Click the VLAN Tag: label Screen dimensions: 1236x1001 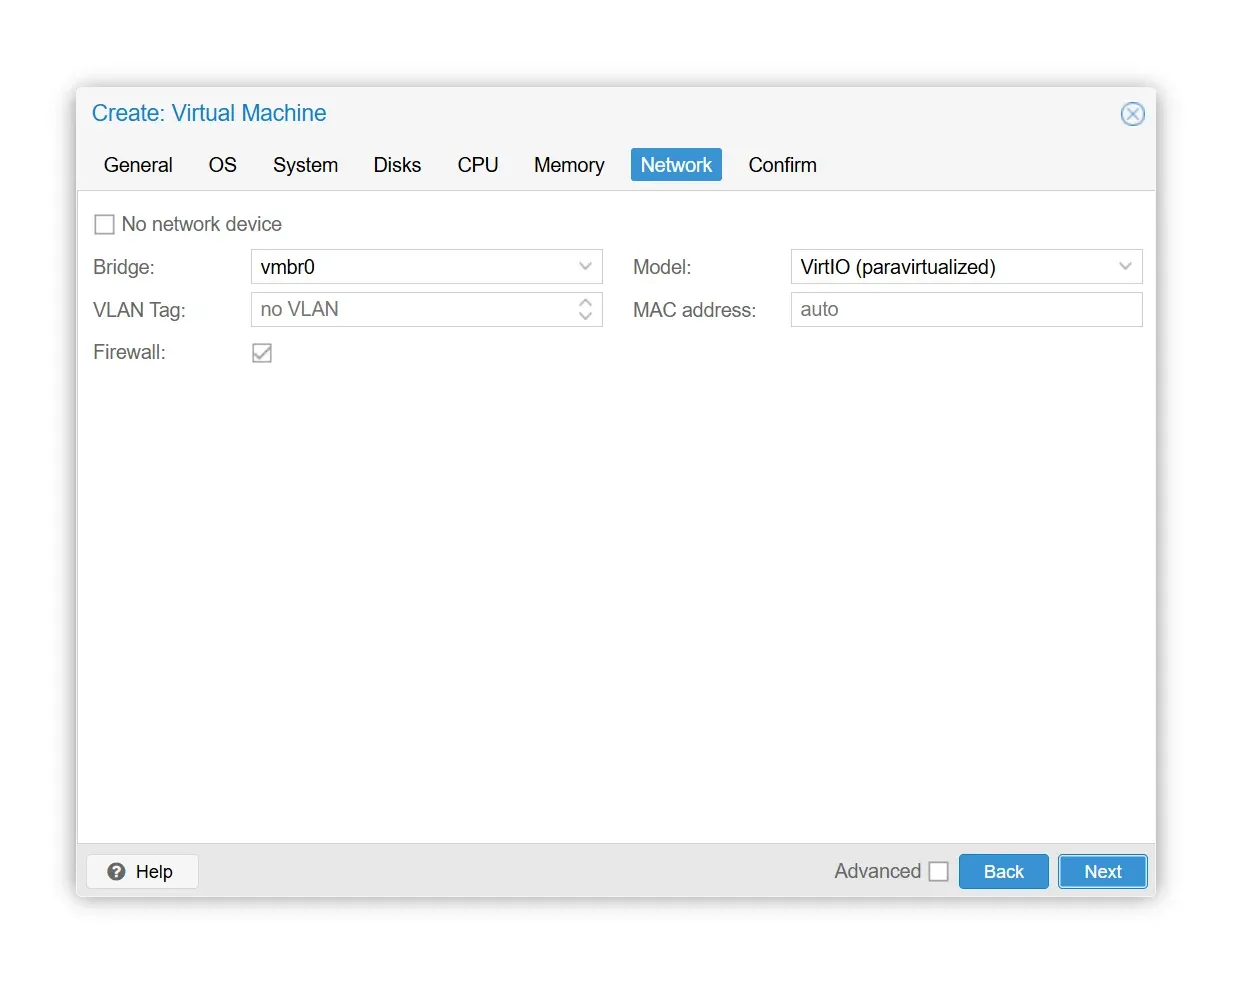click(139, 310)
